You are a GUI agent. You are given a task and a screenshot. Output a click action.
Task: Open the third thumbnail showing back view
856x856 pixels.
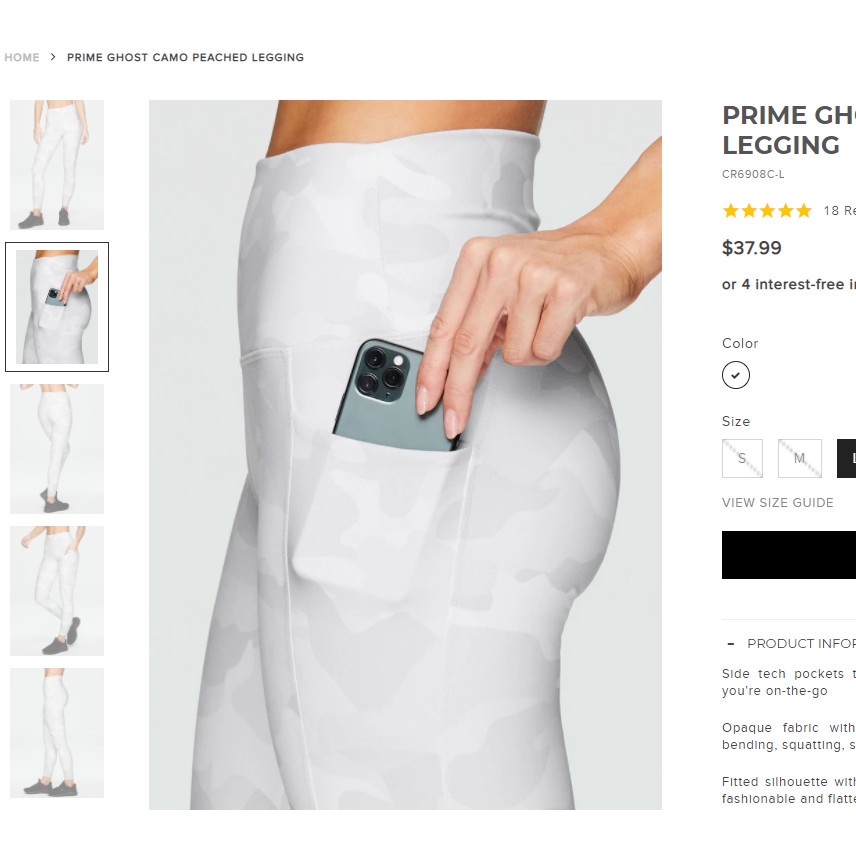coord(57,449)
